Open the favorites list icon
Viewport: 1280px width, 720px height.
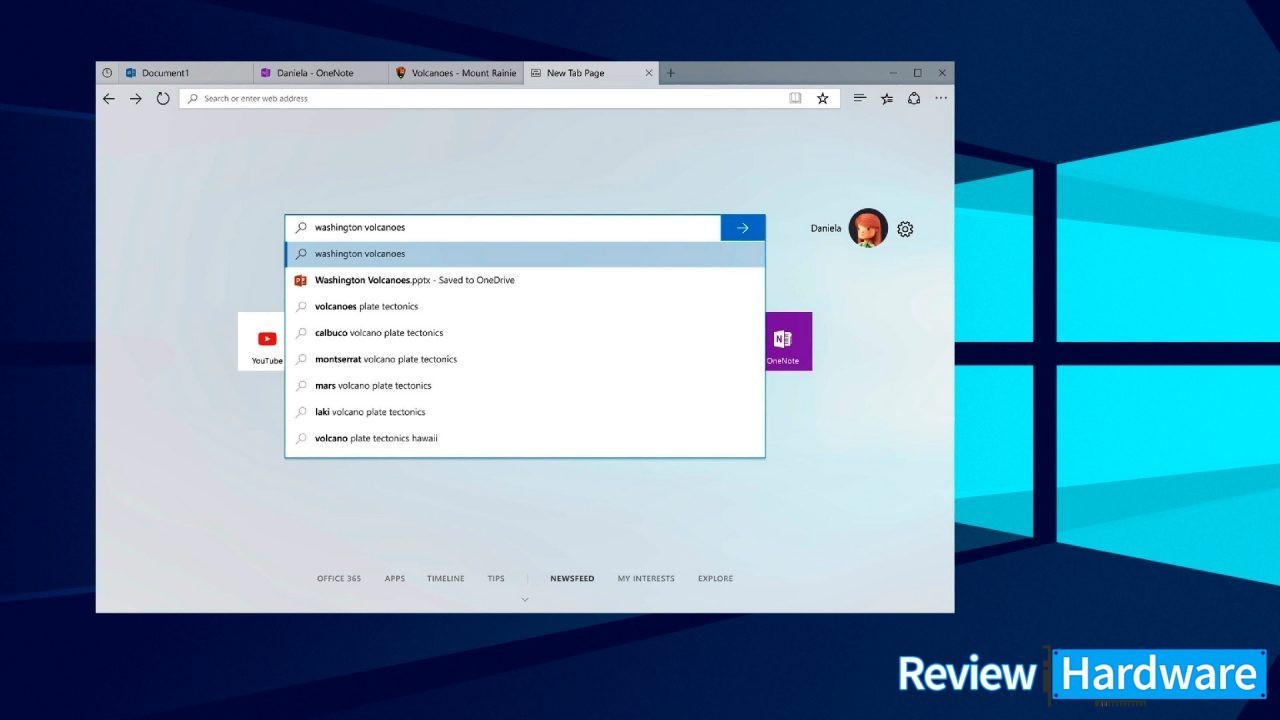pyautogui.click(x=887, y=99)
